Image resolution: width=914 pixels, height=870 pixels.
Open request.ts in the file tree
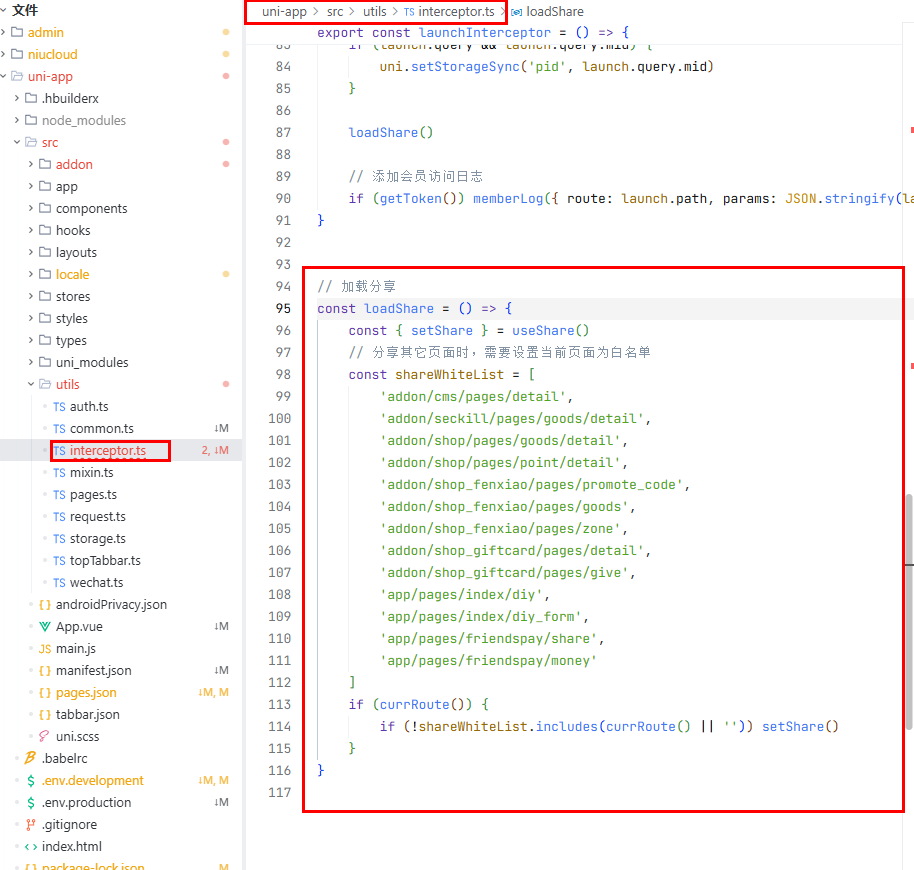coord(97,517)
